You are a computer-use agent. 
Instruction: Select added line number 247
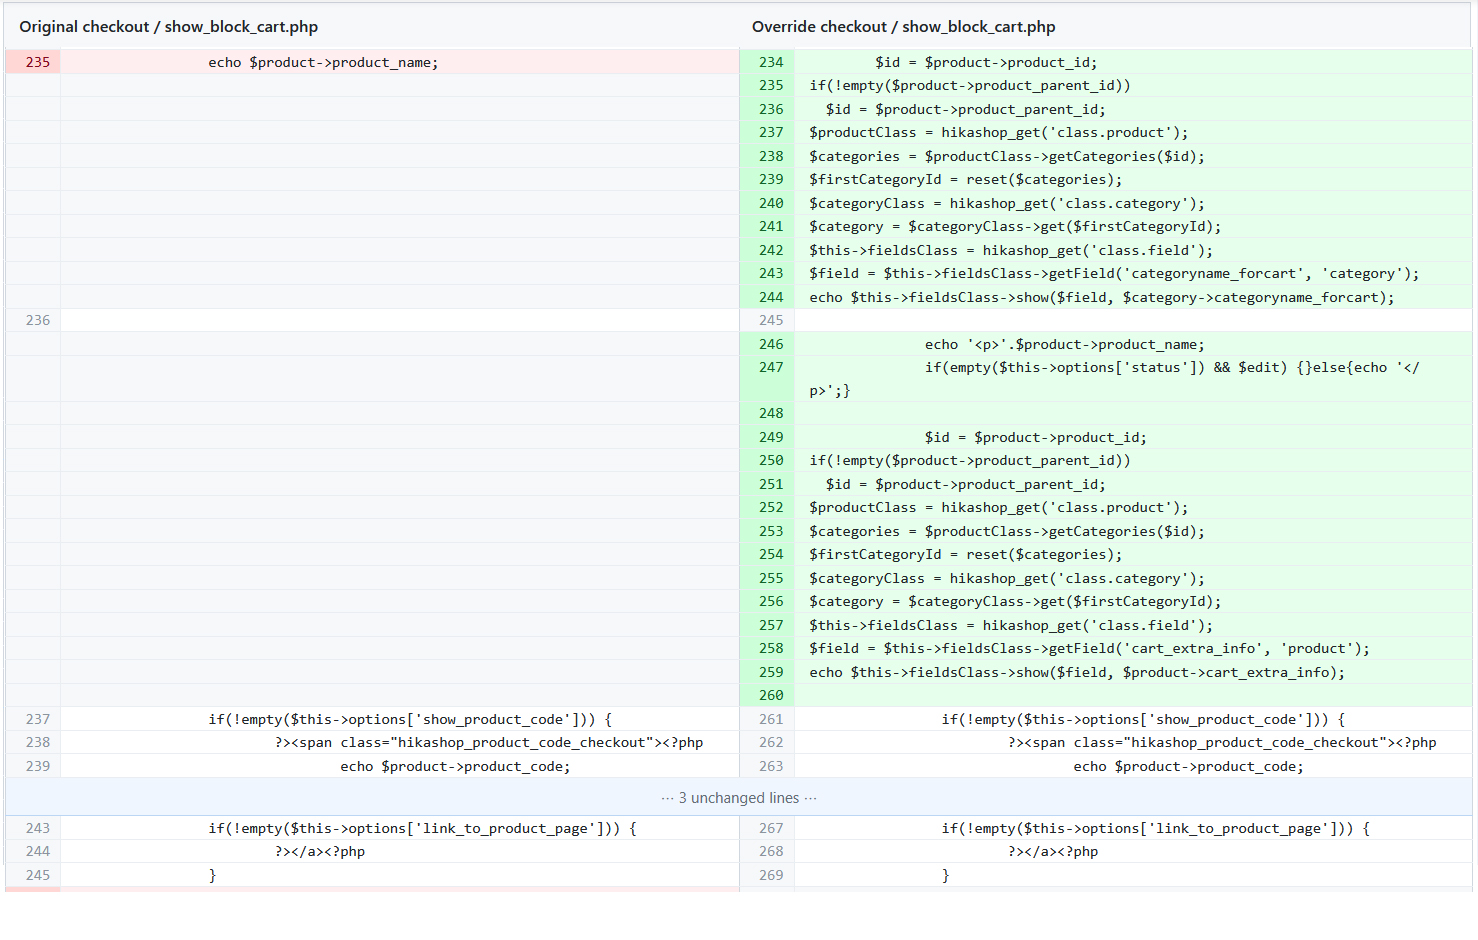pos(771,367)
